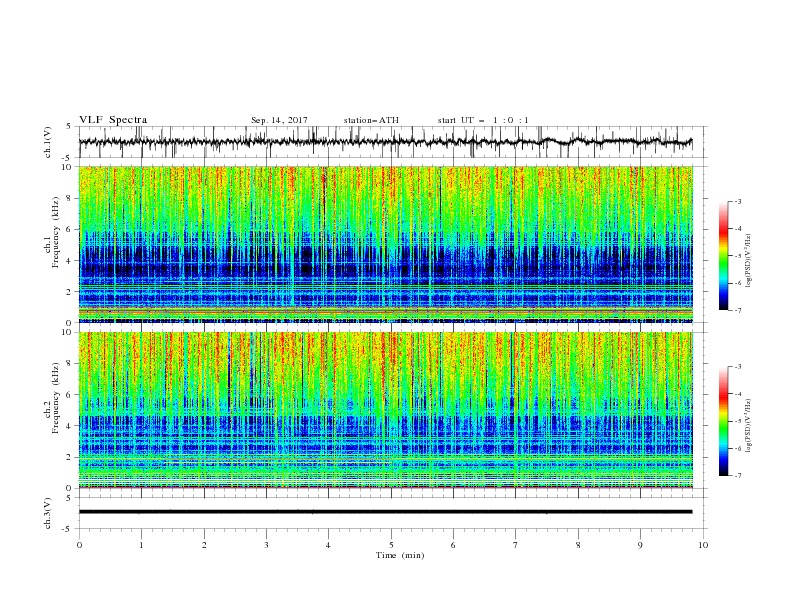Viewport: 792px width, 612px height.
Task: Click the ch.3 flat voltage trace
Action: click(385, 512)
